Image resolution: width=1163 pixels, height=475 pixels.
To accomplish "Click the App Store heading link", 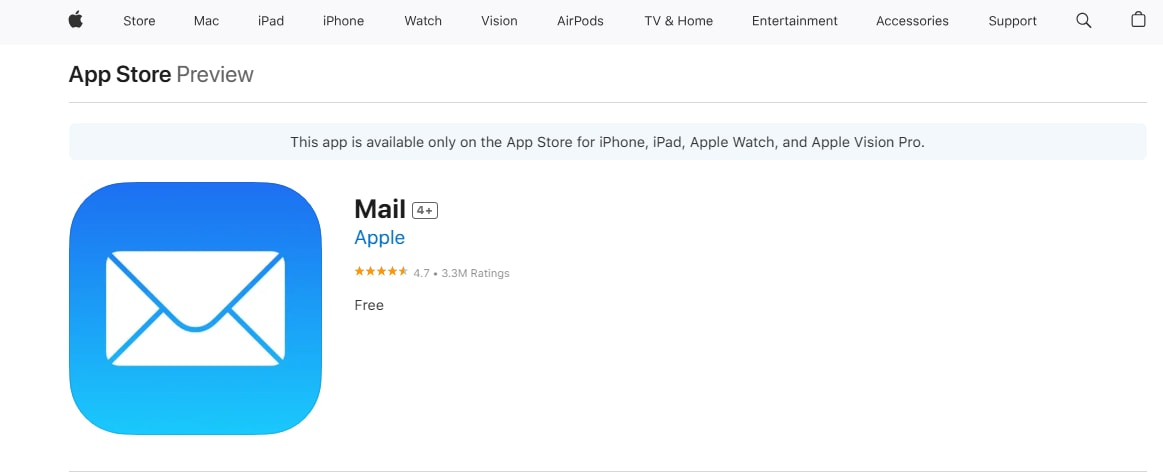I will tap(120, 74).
